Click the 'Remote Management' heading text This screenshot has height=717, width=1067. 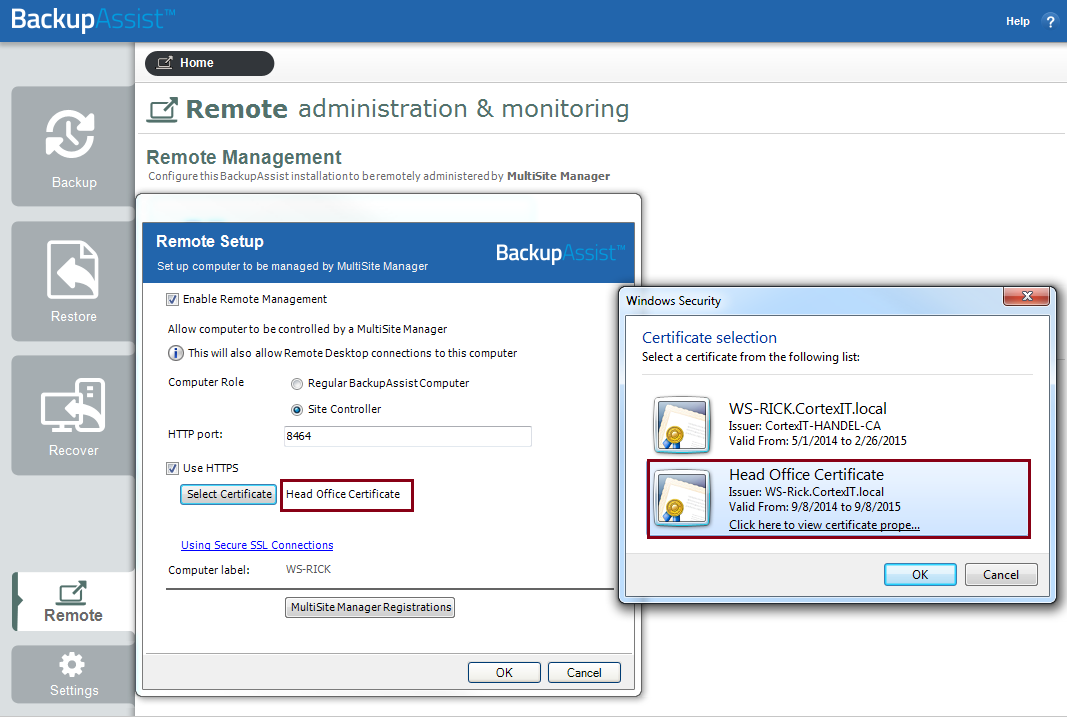[x=244, y=157]
